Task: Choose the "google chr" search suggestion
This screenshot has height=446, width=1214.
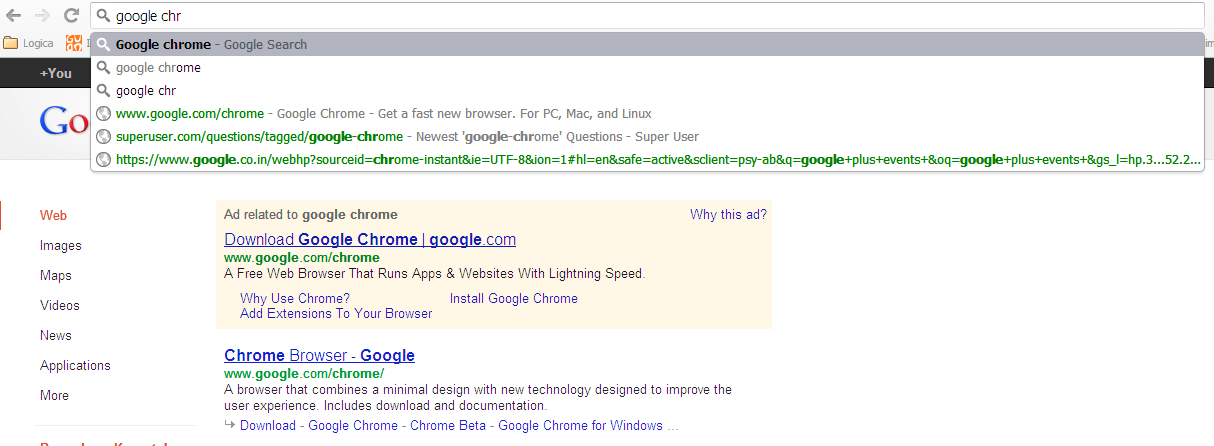Action: [146, 91]
